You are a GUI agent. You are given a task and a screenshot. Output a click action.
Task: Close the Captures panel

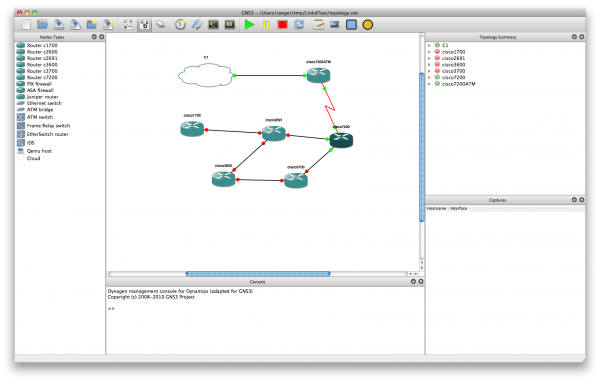coord(582,200)
